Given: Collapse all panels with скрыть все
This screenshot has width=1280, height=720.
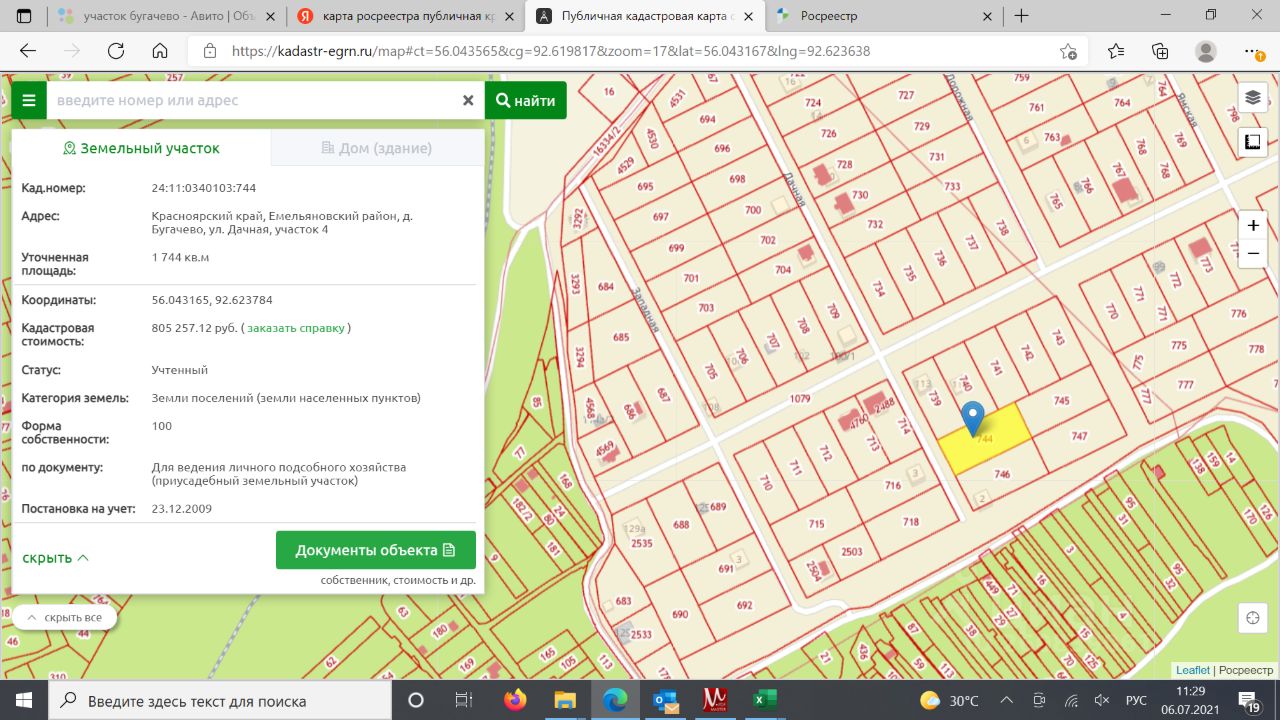Looking at the screenshot, I should point(65,617).
